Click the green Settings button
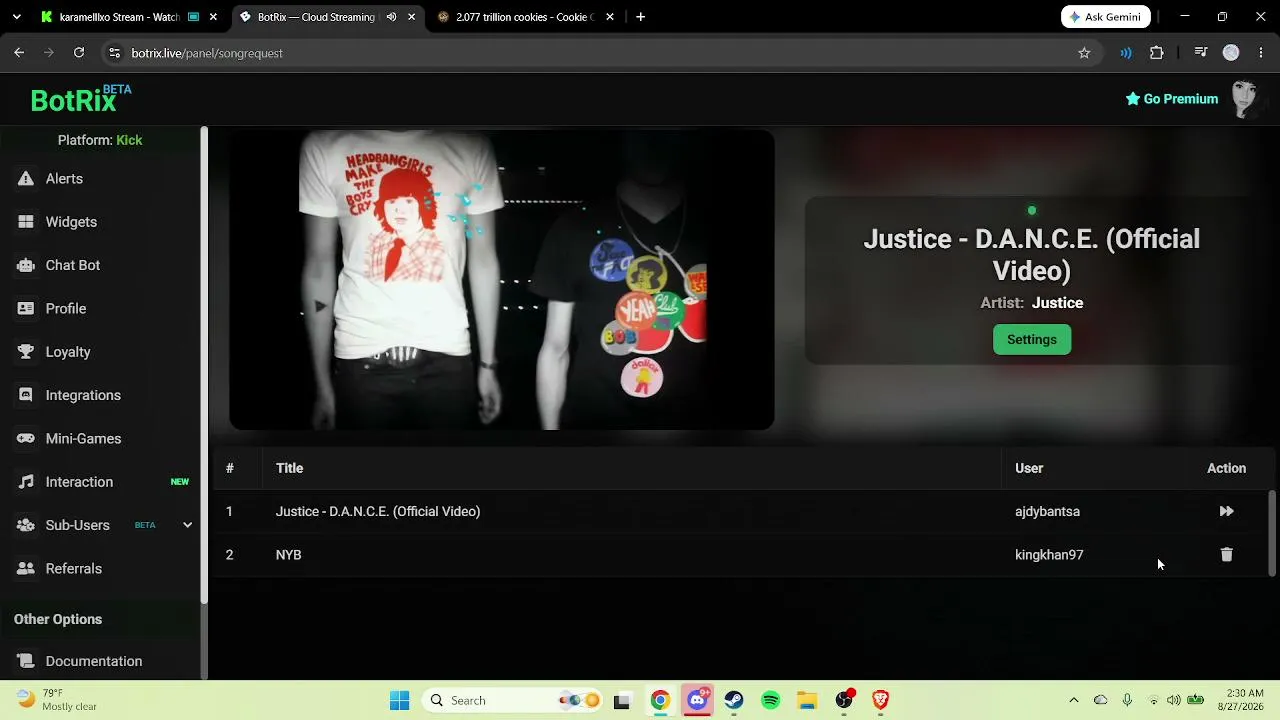Image resolution: width=1280 pixels, height=720 pixels. [x=1032, y=340]
